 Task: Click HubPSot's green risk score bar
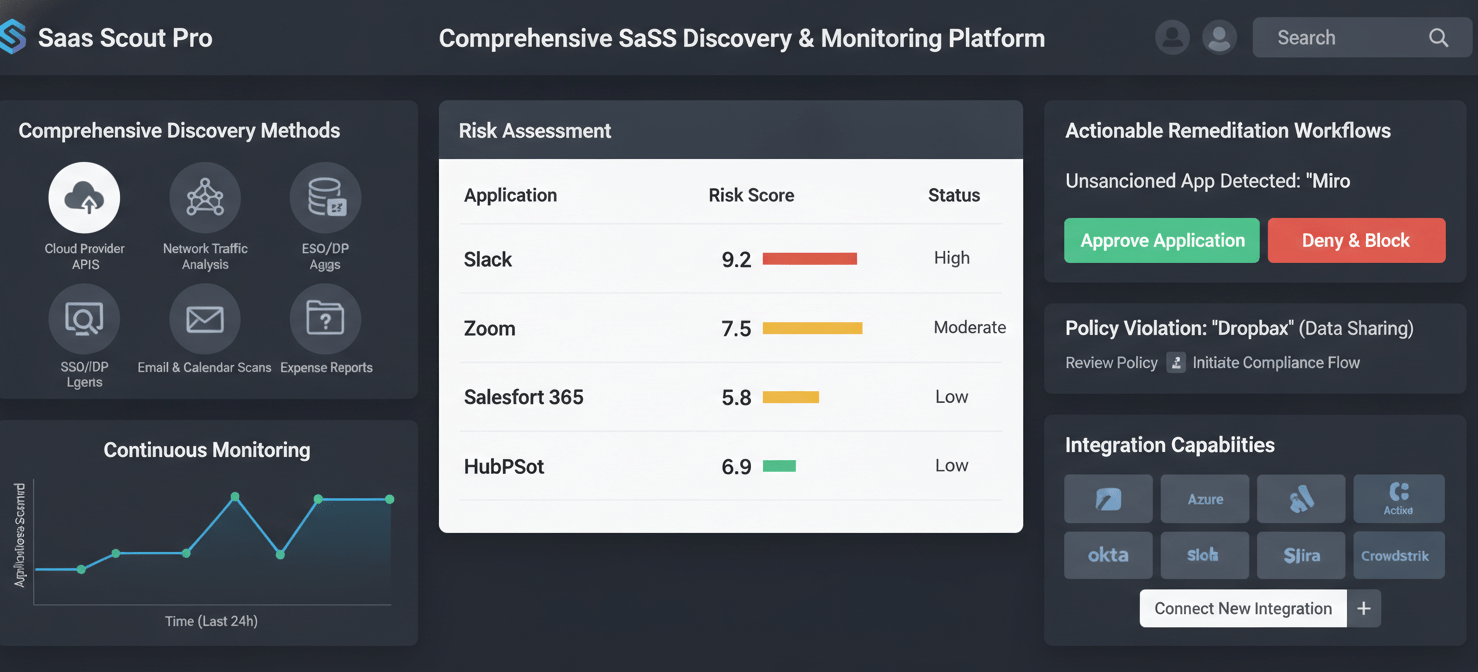pos(779,466)
